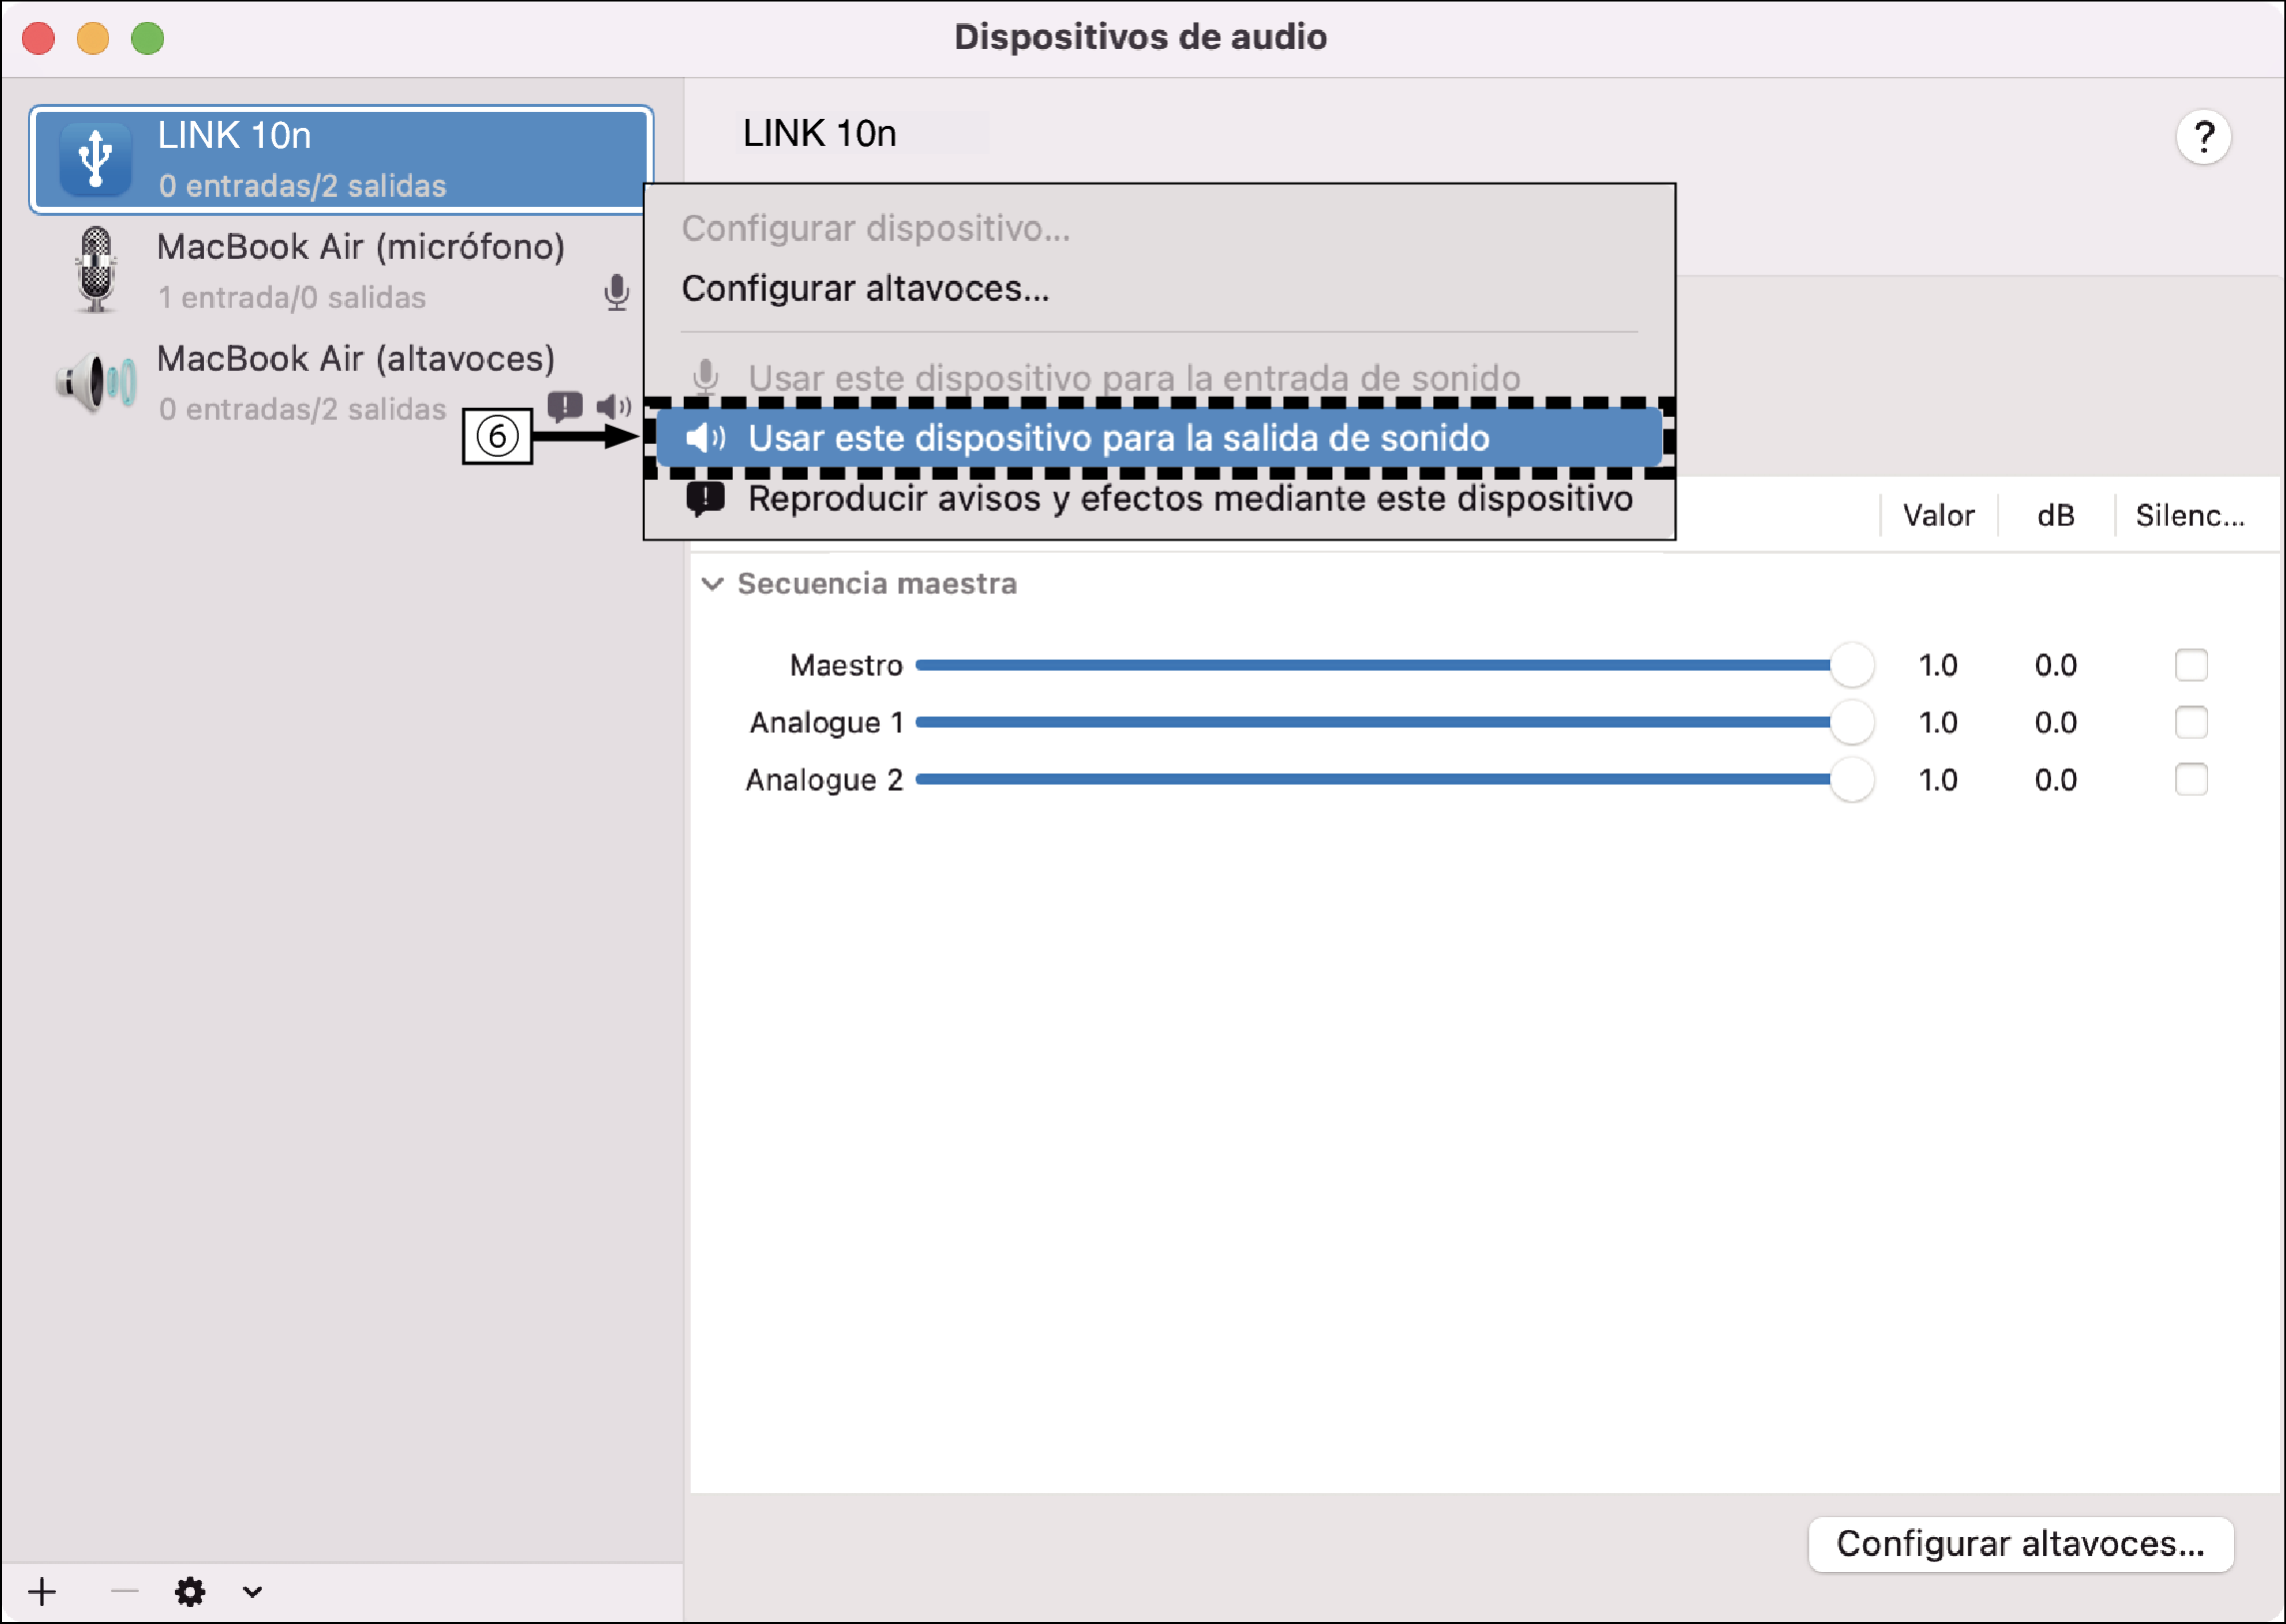Open help via the question mark icon
The height and width of the screenshot is (1624, 2286).
[2205, 136]
